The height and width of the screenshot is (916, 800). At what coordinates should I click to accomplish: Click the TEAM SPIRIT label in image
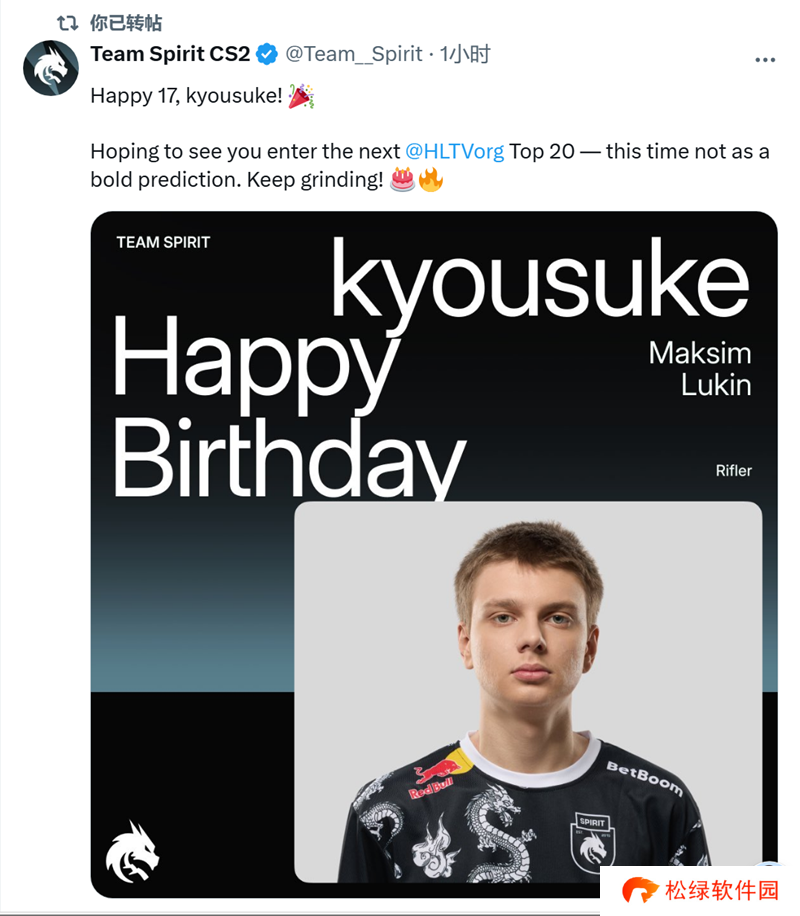point(163,242)
